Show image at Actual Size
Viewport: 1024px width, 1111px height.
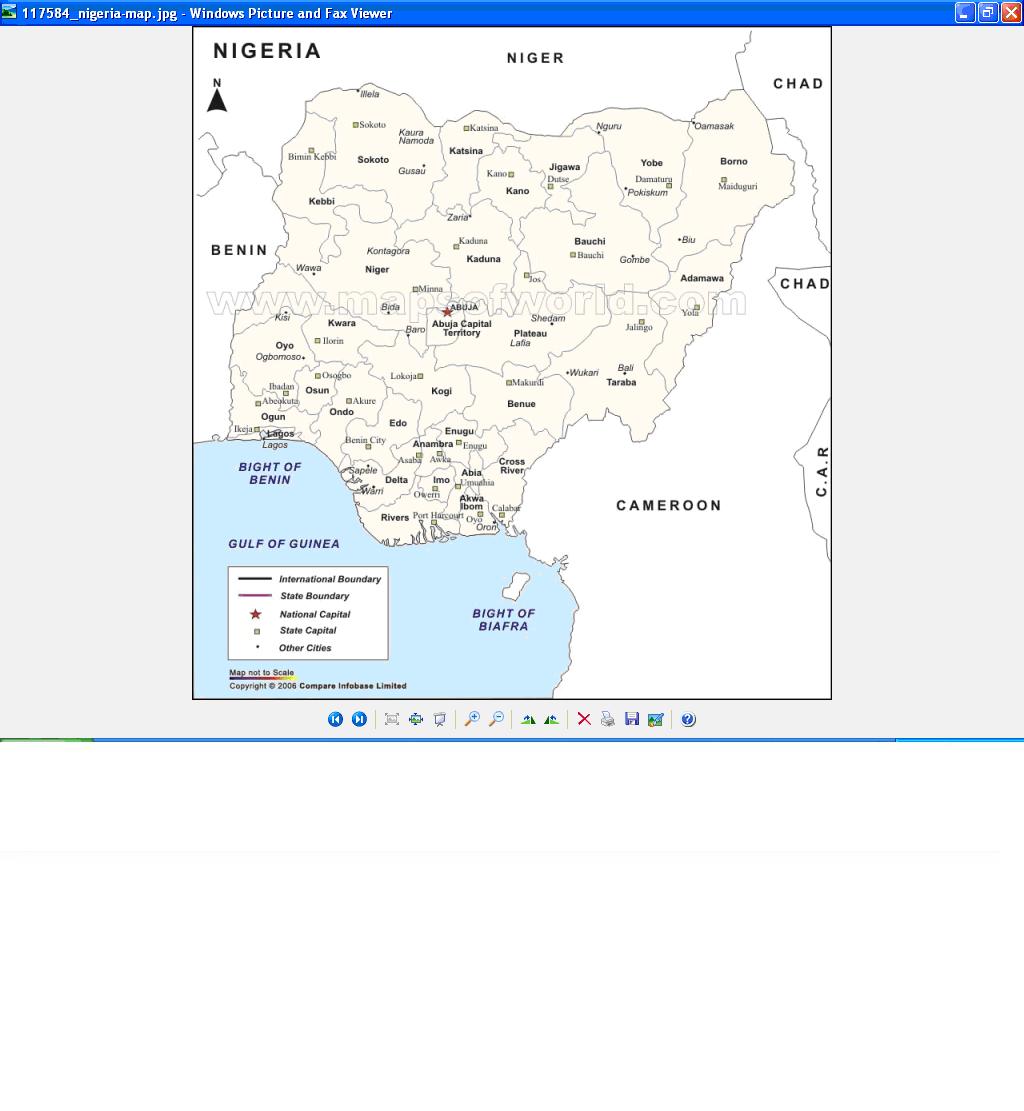(416, 719)
